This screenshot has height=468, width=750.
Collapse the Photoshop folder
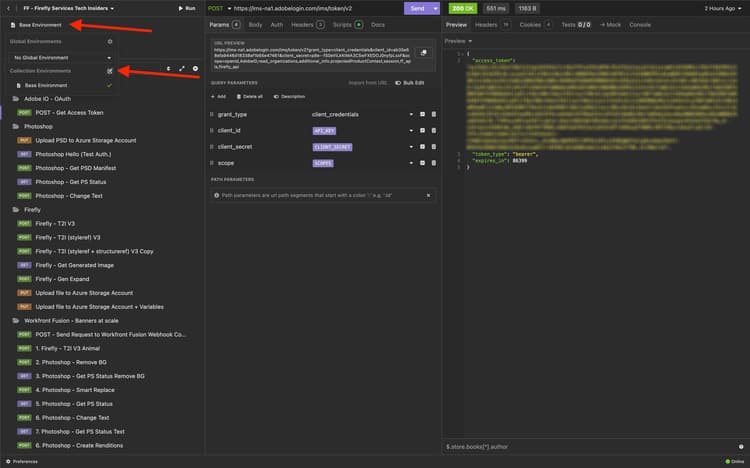(38, 127)
